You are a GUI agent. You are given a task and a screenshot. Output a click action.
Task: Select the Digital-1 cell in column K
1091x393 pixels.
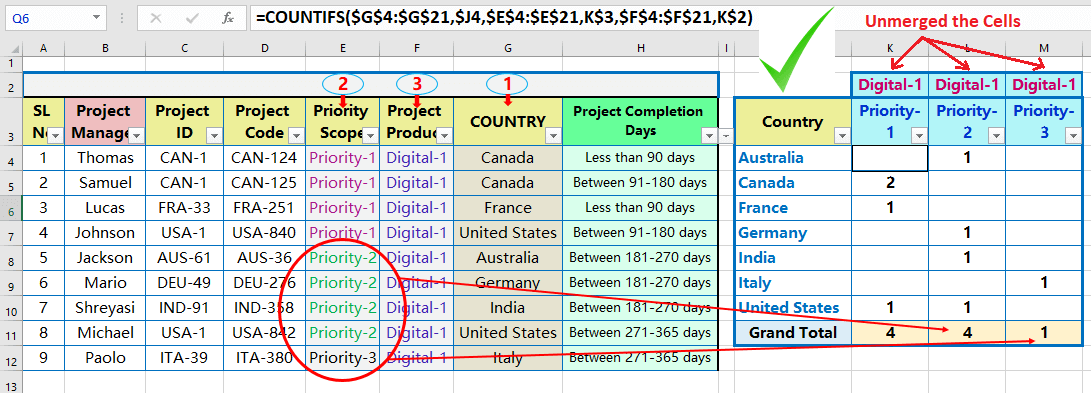pos(890,85)
